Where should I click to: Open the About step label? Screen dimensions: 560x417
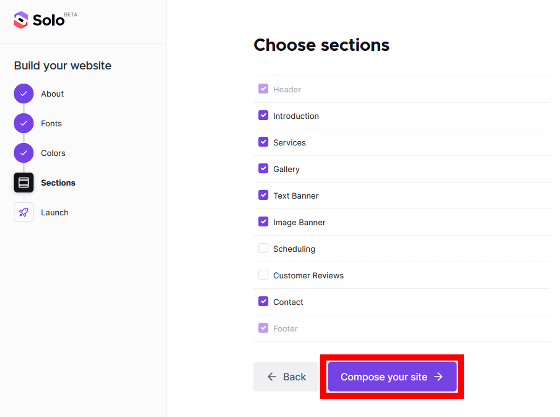(x=52, y=94)
